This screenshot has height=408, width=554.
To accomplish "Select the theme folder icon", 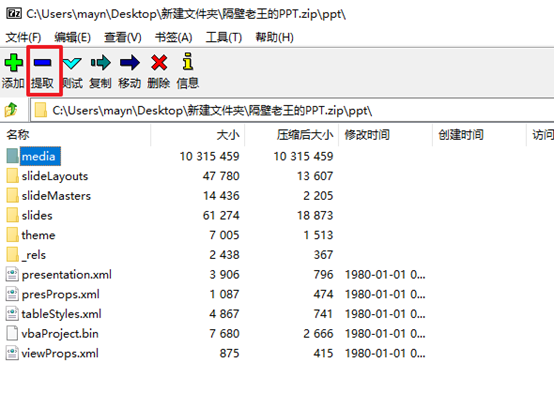I will pyautogui.click(x=12, y=235).
